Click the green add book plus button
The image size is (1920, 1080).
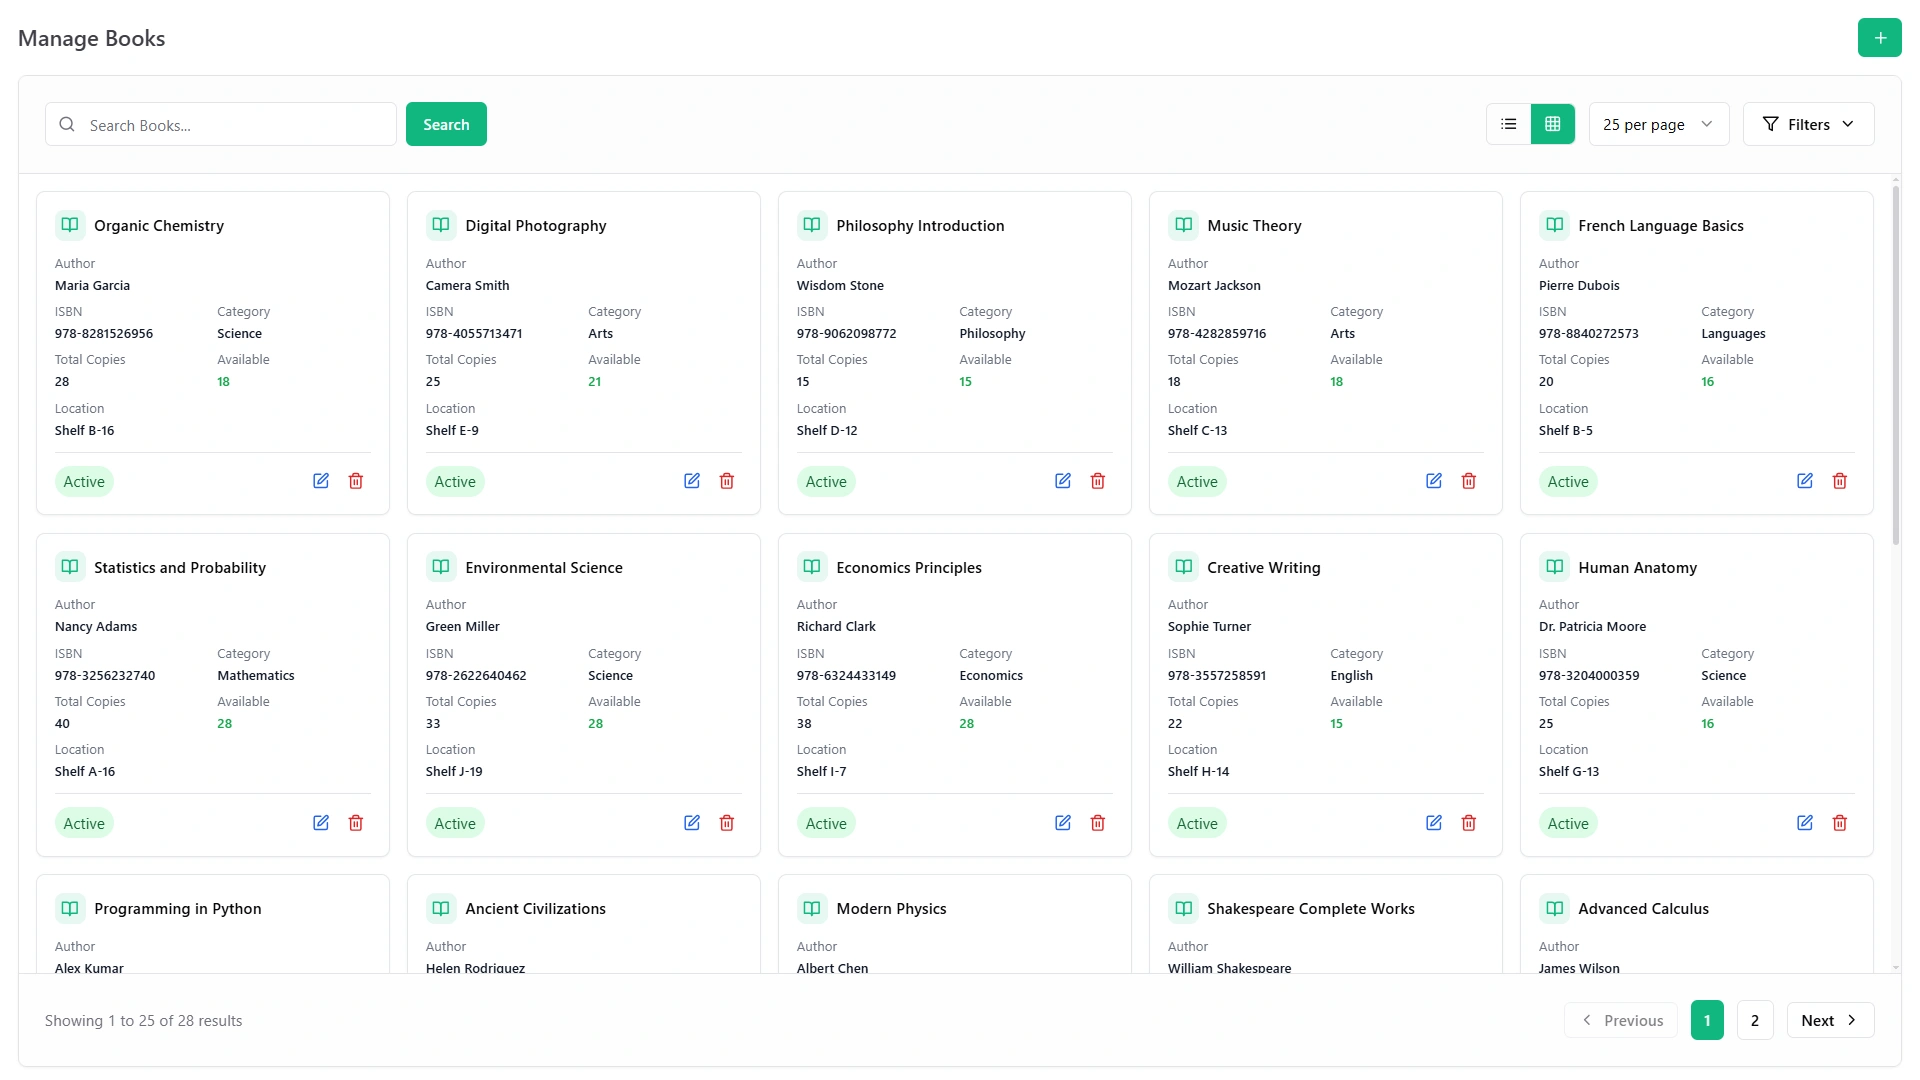coord(1879,38)
